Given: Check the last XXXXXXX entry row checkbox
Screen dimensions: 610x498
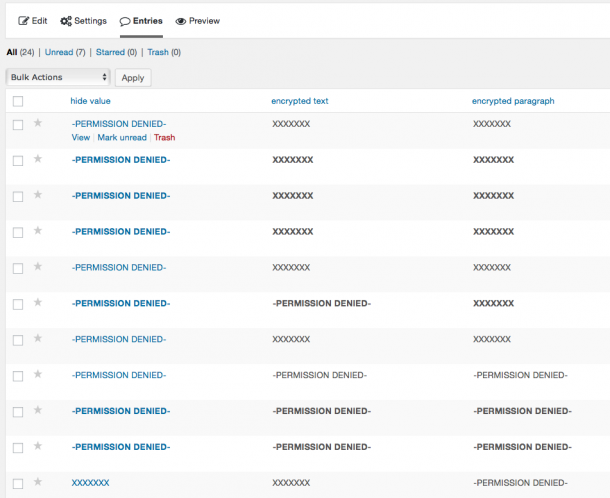Looking at the screenshot, I should tap(18, 484).
